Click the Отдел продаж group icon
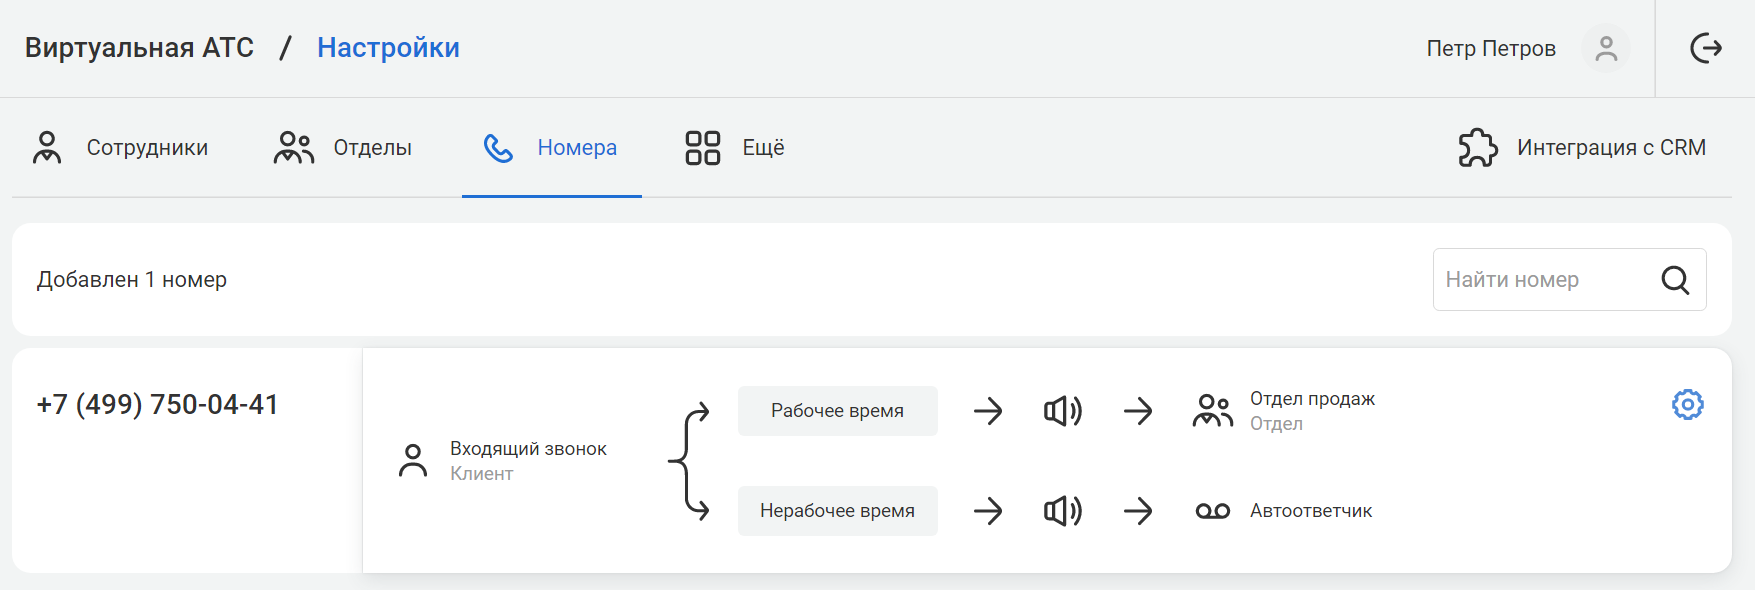Screen dimensions: 1755x590 coord(1212,411)
